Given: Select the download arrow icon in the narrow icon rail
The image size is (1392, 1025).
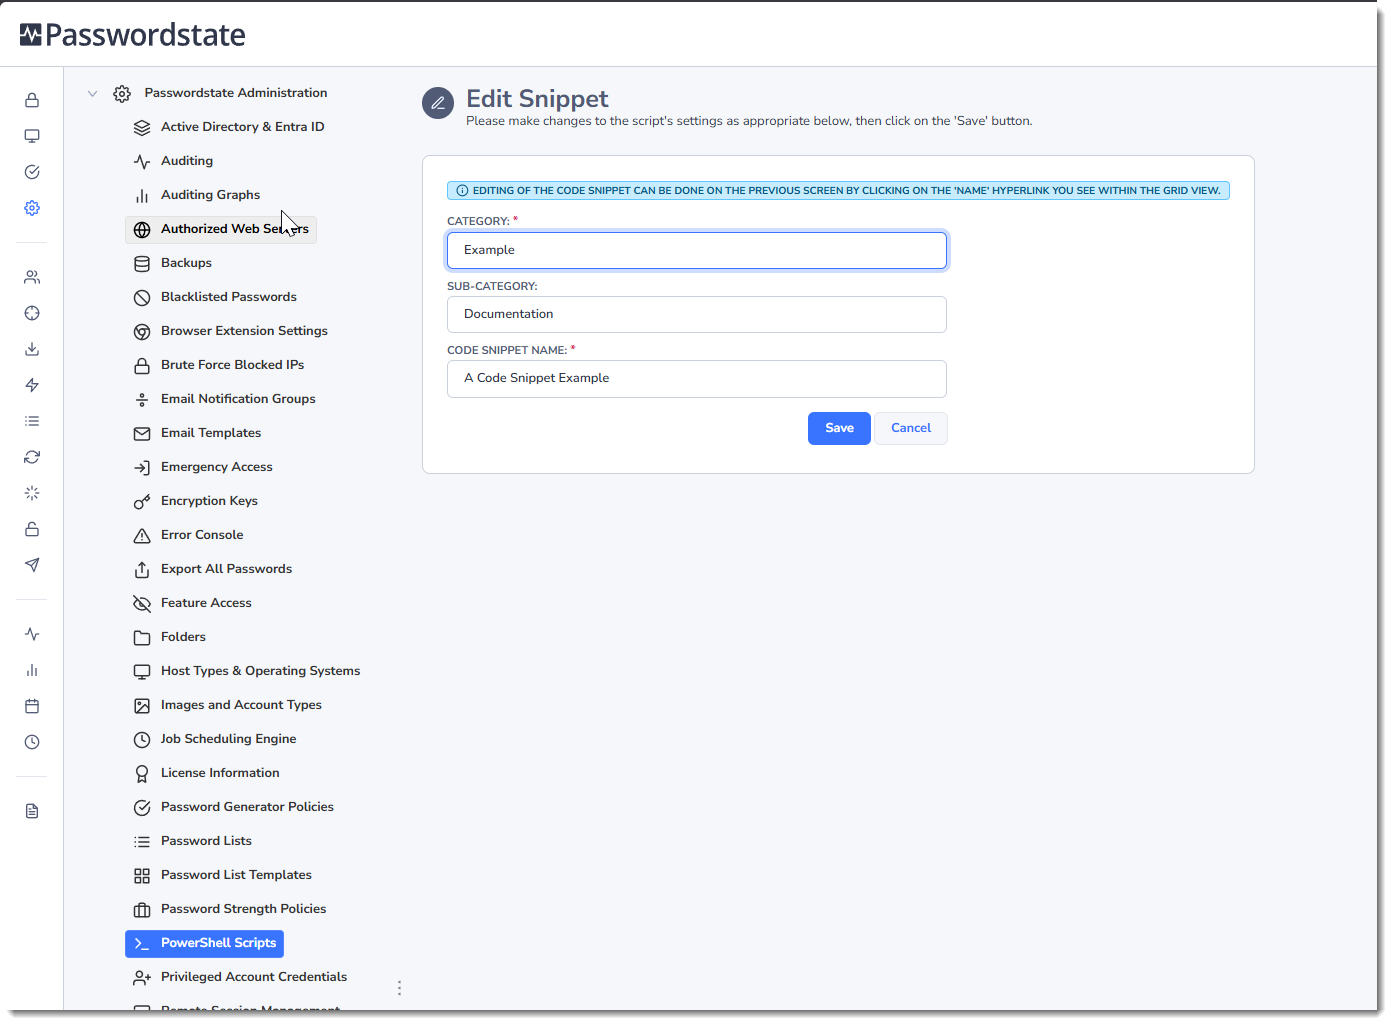Looking at the screenshot, I should point(32,349).
